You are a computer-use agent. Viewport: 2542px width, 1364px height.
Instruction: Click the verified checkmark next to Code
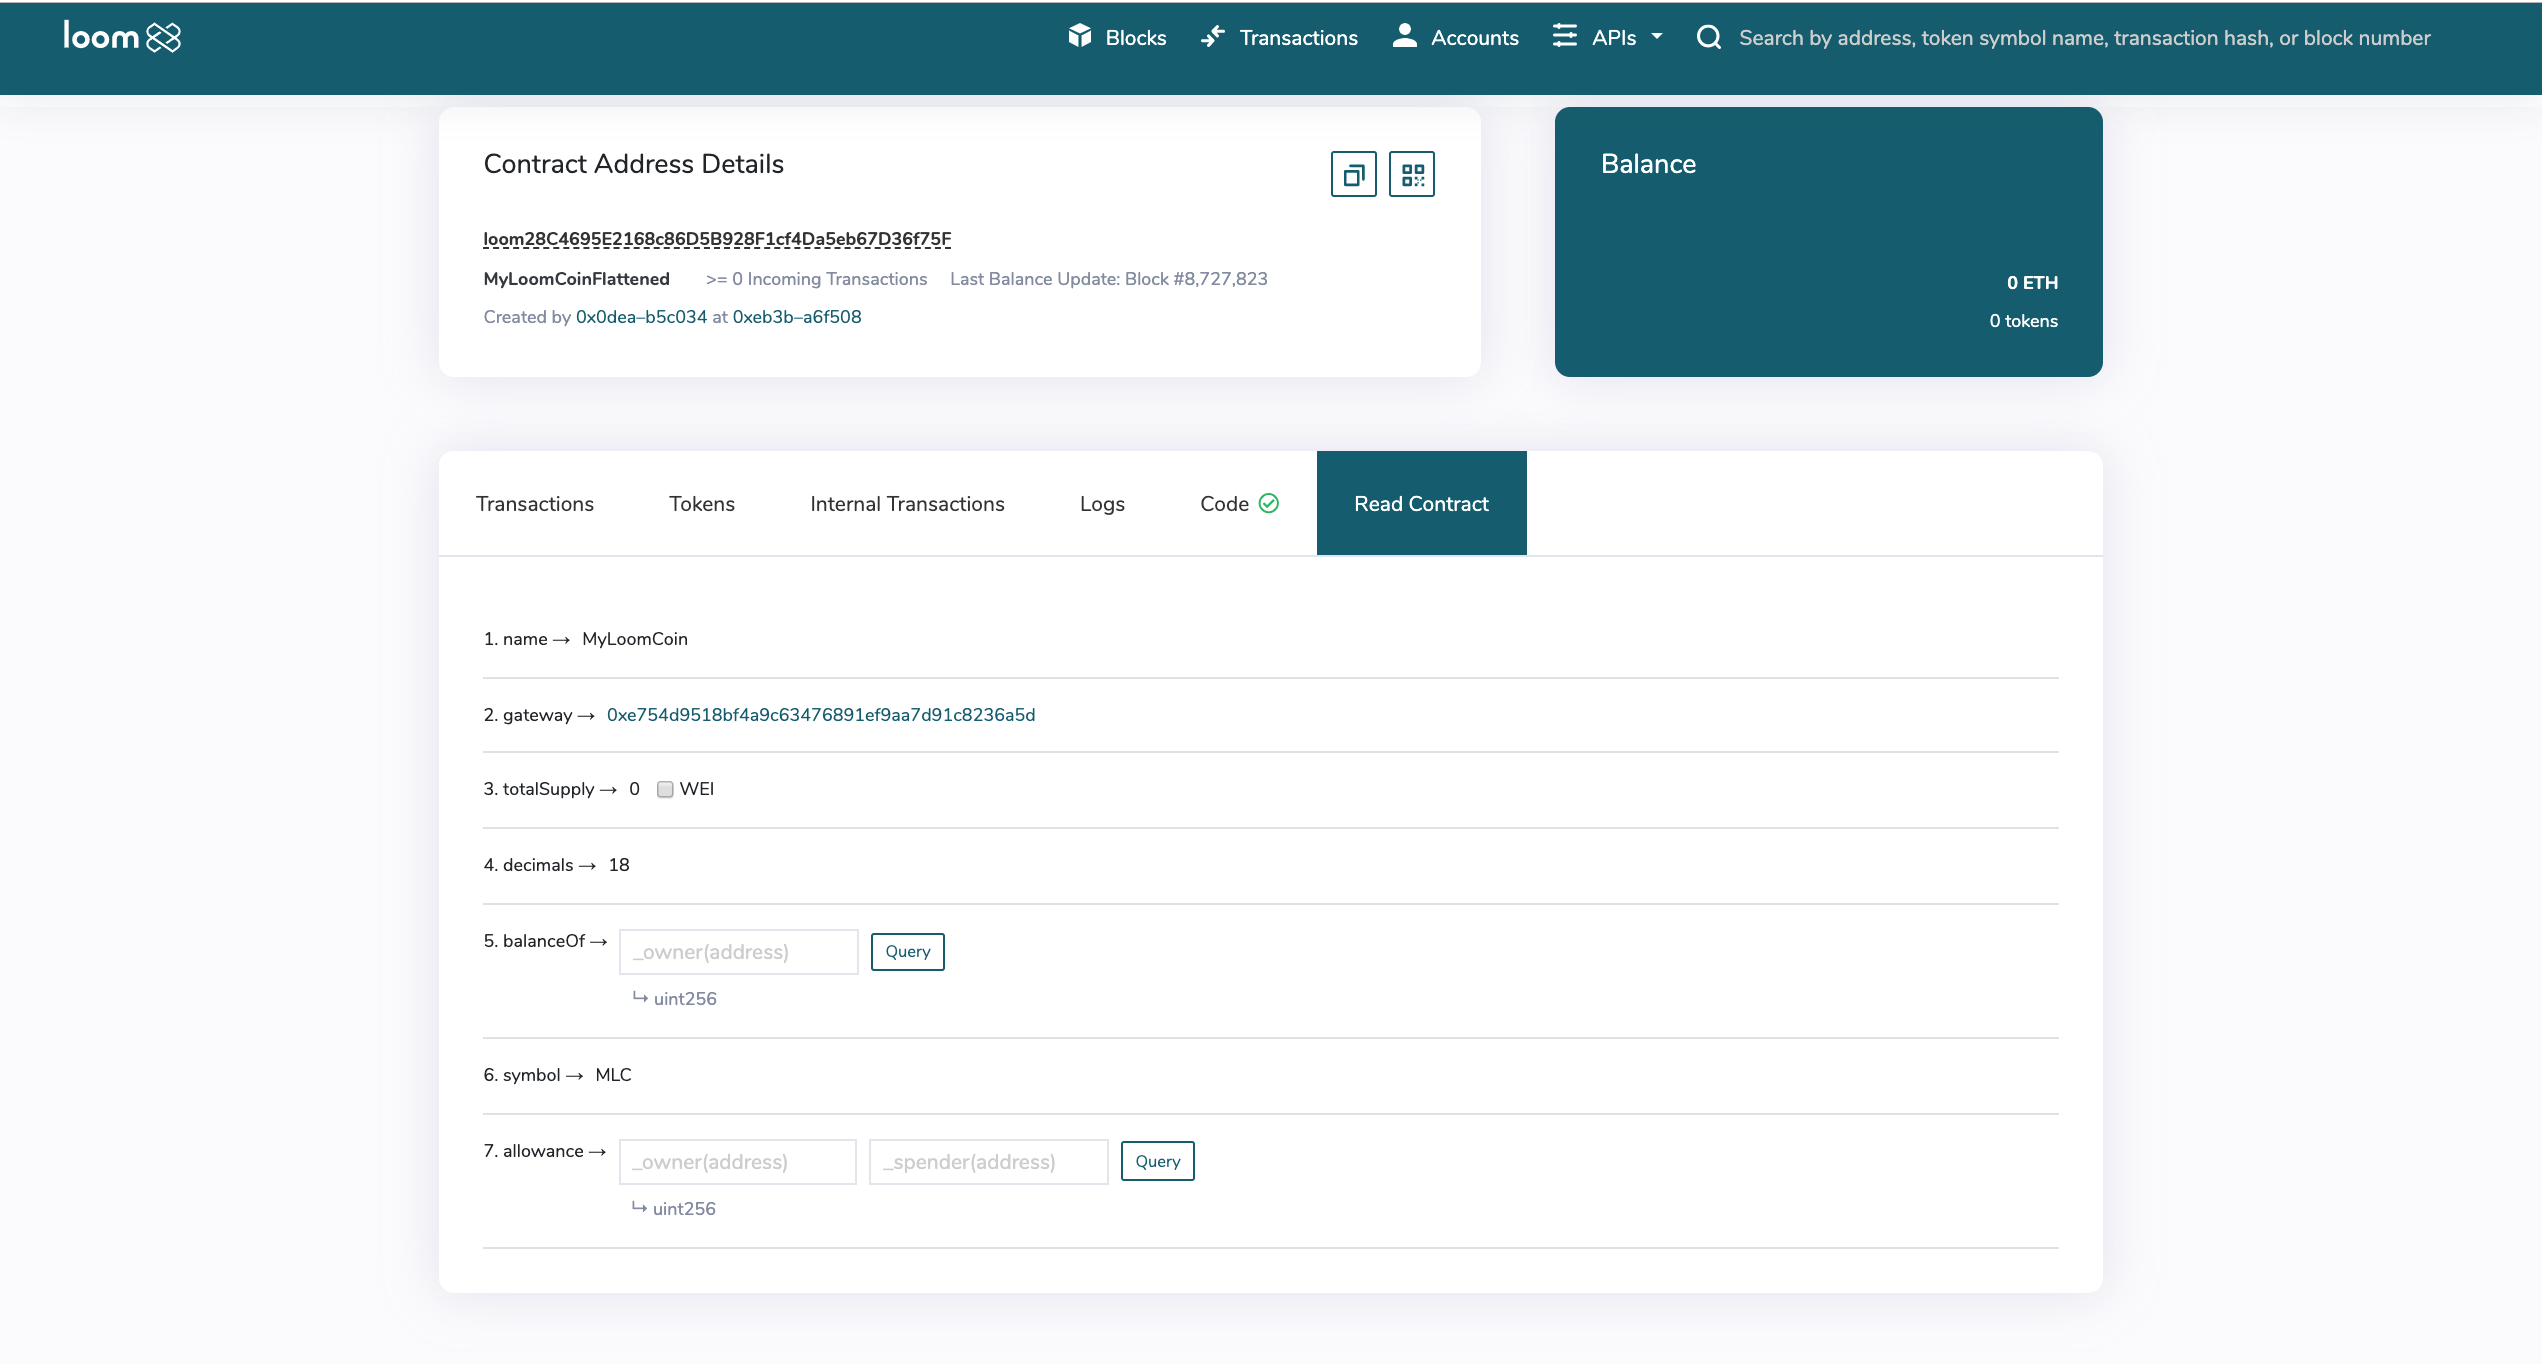(x=1269, y=503)
